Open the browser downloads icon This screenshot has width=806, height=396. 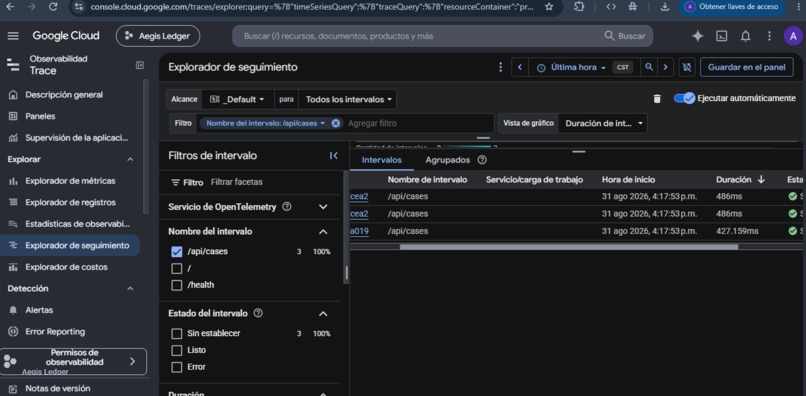tap(665, 7)
